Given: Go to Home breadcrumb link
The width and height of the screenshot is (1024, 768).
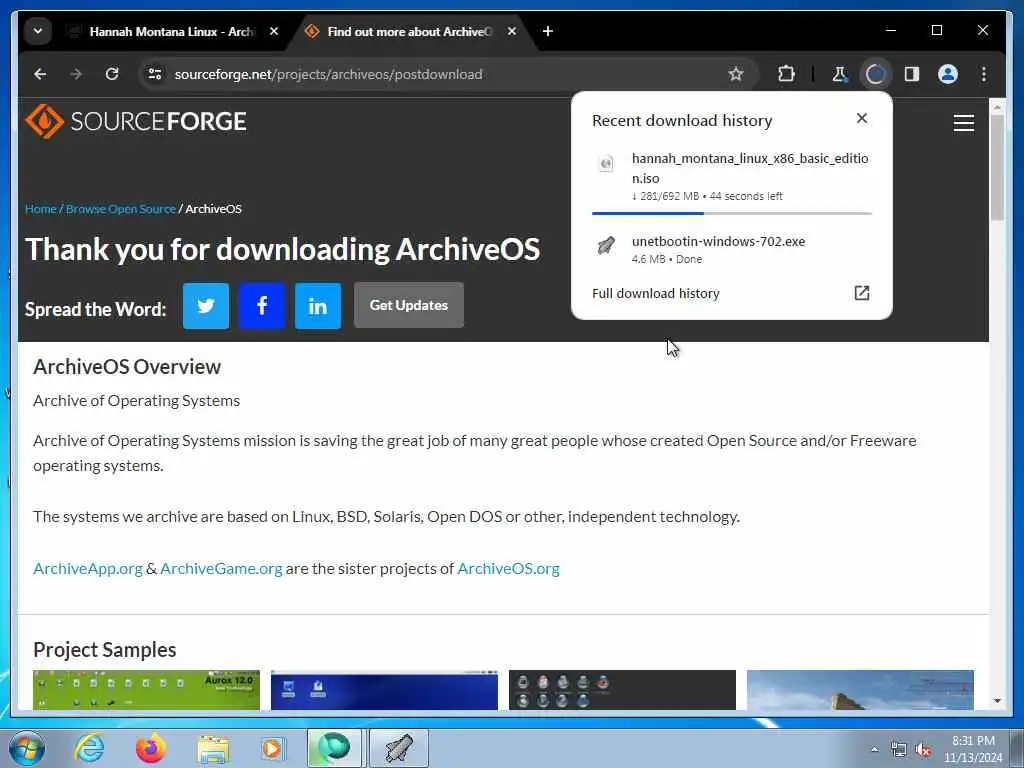Looking at the screenshot, I should 40,209.
